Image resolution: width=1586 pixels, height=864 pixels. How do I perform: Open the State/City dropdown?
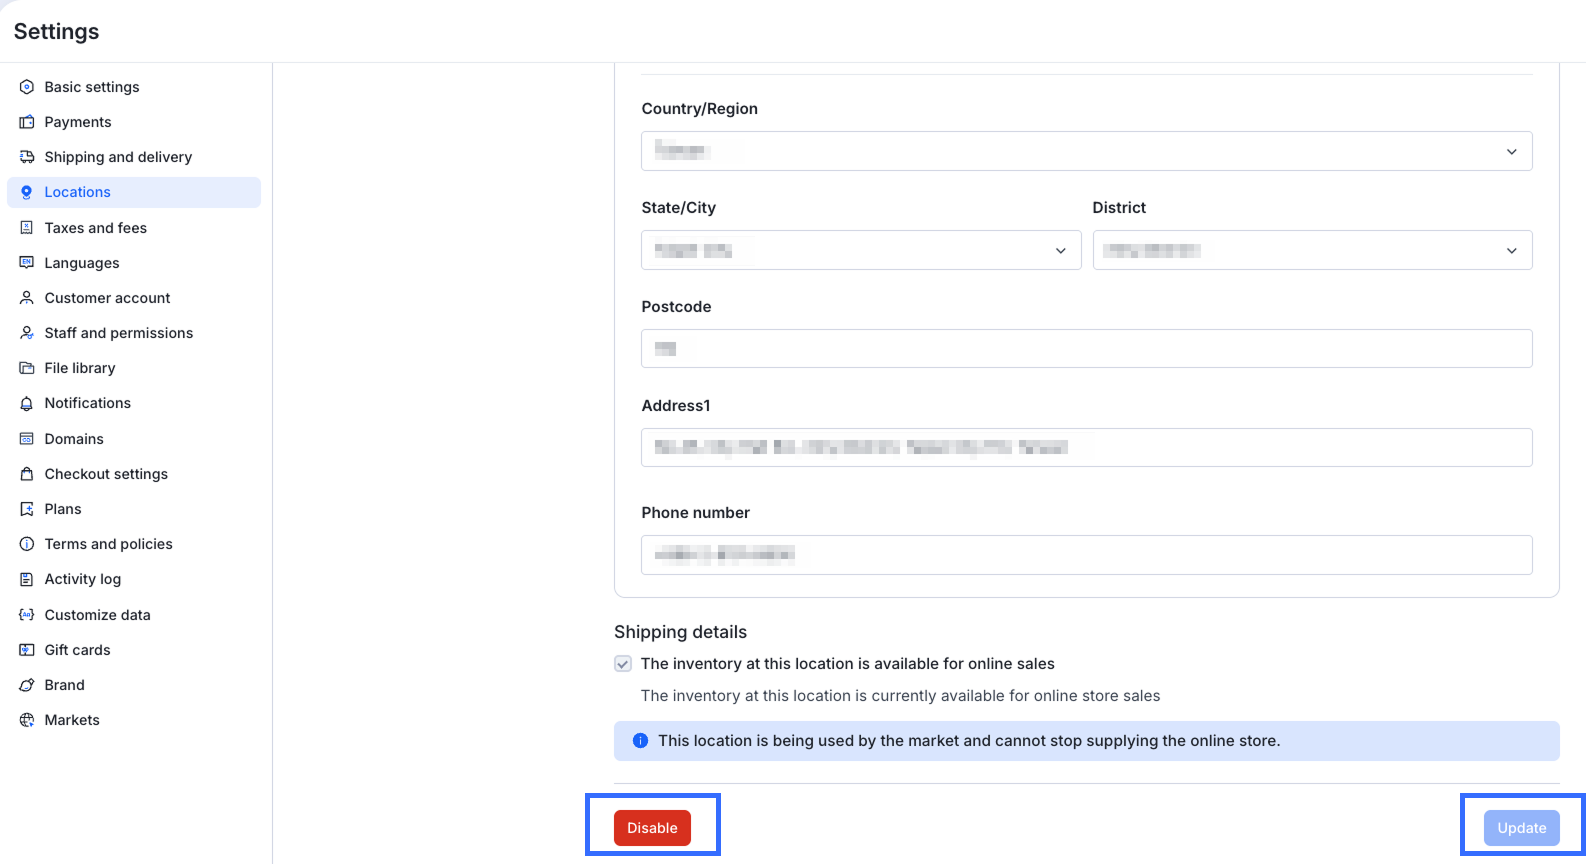[860, 250]
